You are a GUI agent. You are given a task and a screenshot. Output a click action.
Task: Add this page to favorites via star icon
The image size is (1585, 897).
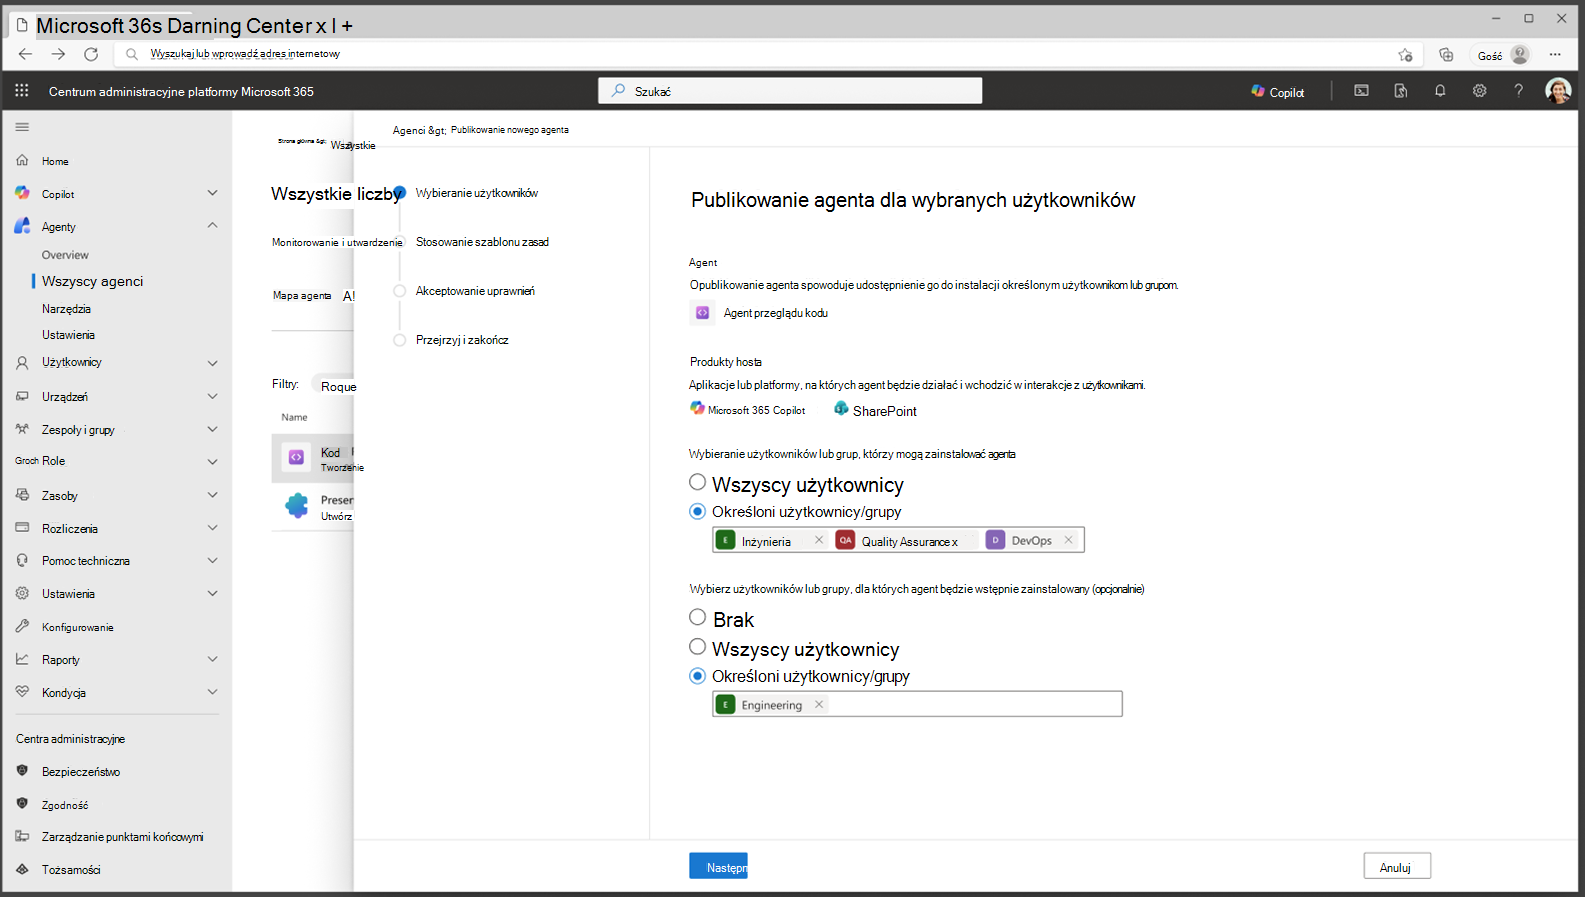[x=1406, y=55]
